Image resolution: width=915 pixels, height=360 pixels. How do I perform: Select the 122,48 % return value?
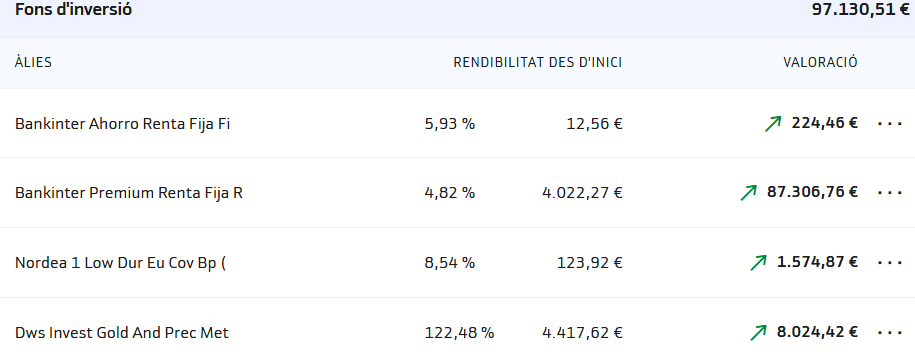pos(459,333)
